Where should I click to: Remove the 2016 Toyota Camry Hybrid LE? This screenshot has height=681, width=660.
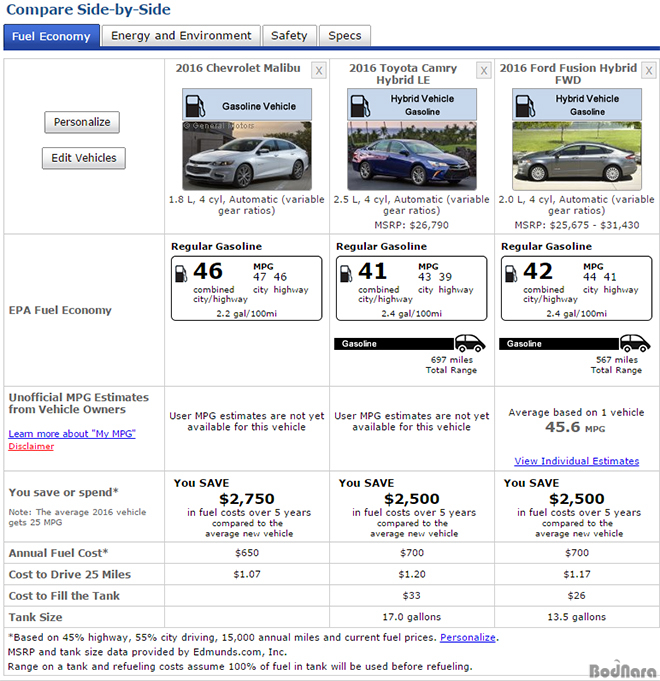click(x=484, y=70)
